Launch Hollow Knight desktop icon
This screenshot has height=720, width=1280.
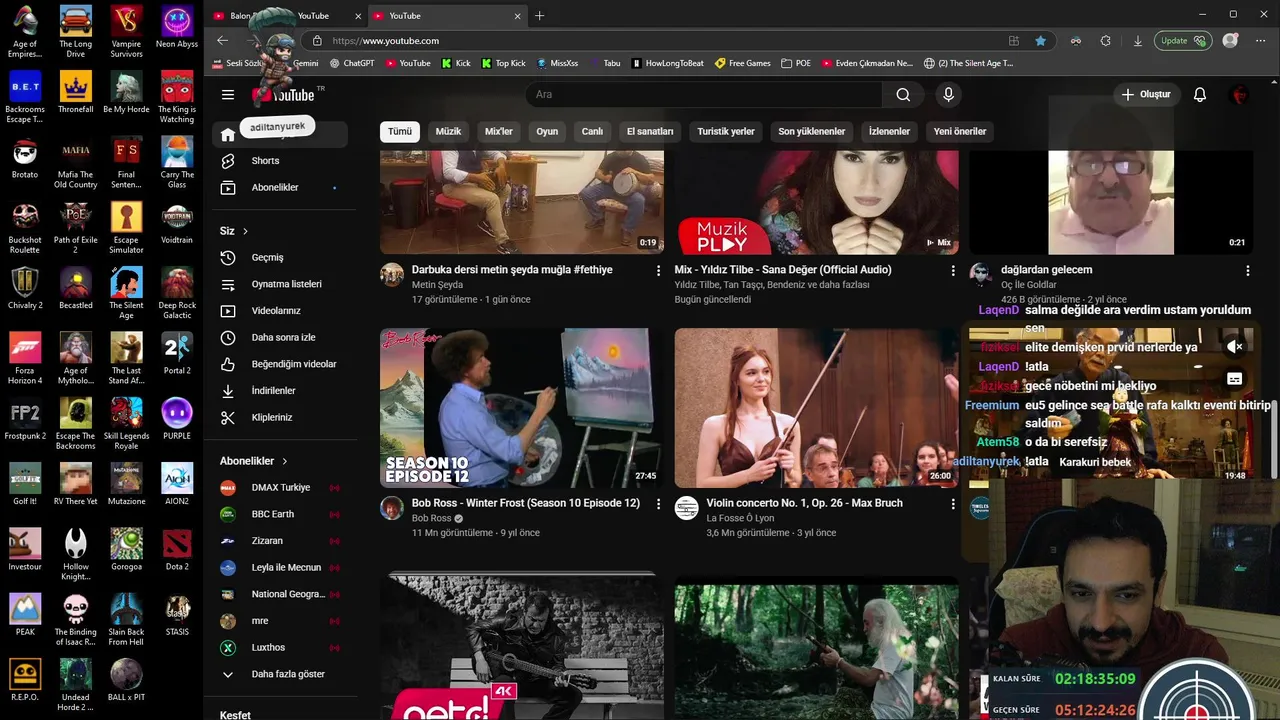(76, 553)
